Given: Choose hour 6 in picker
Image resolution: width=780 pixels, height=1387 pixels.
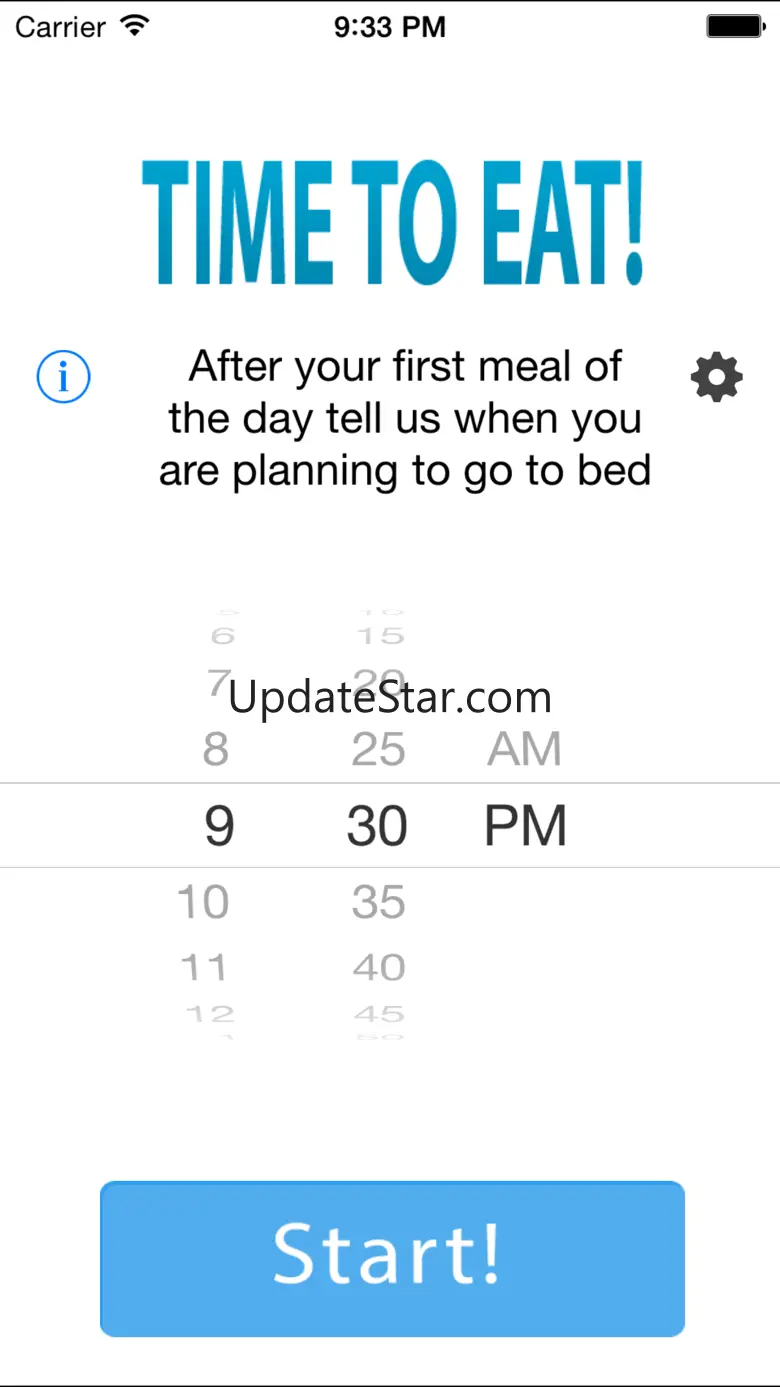Looking at the screenshot, I should [222, 635].
